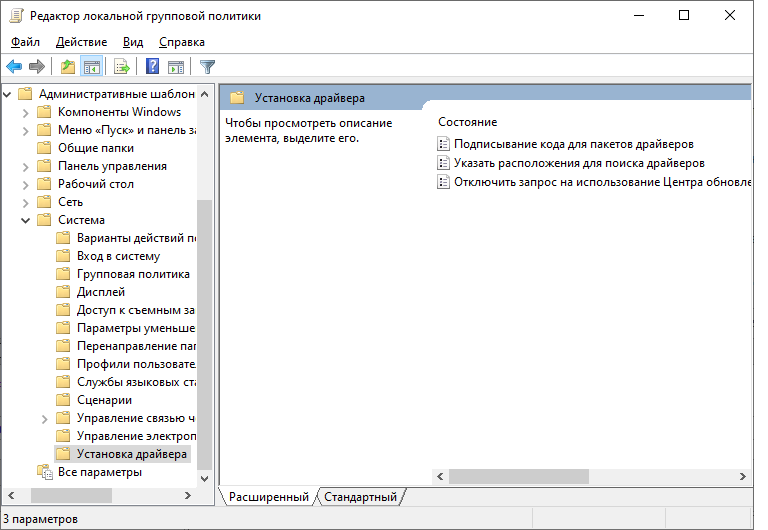768x530 pixels.
Task: Expand the Управление связью node
Action: click(x=45, y=419)
